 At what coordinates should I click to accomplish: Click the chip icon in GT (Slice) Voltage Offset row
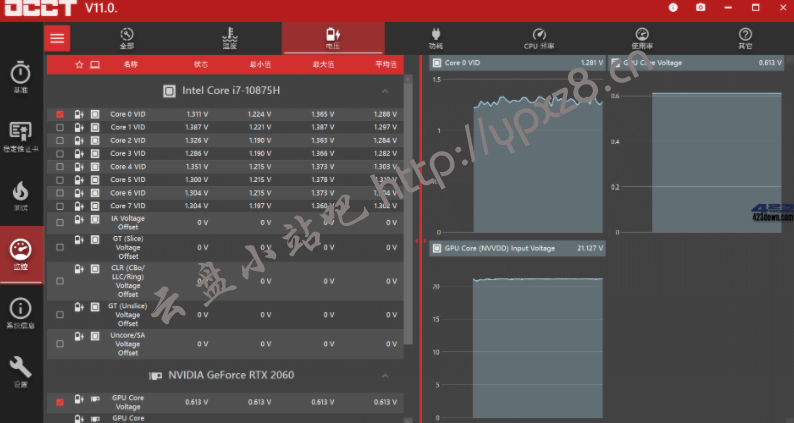click(95, 240)
